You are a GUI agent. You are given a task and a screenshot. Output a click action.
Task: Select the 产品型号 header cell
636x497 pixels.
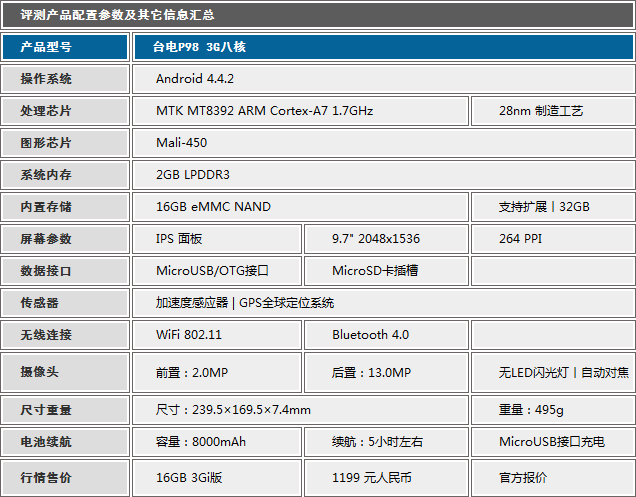click(65, 47)
